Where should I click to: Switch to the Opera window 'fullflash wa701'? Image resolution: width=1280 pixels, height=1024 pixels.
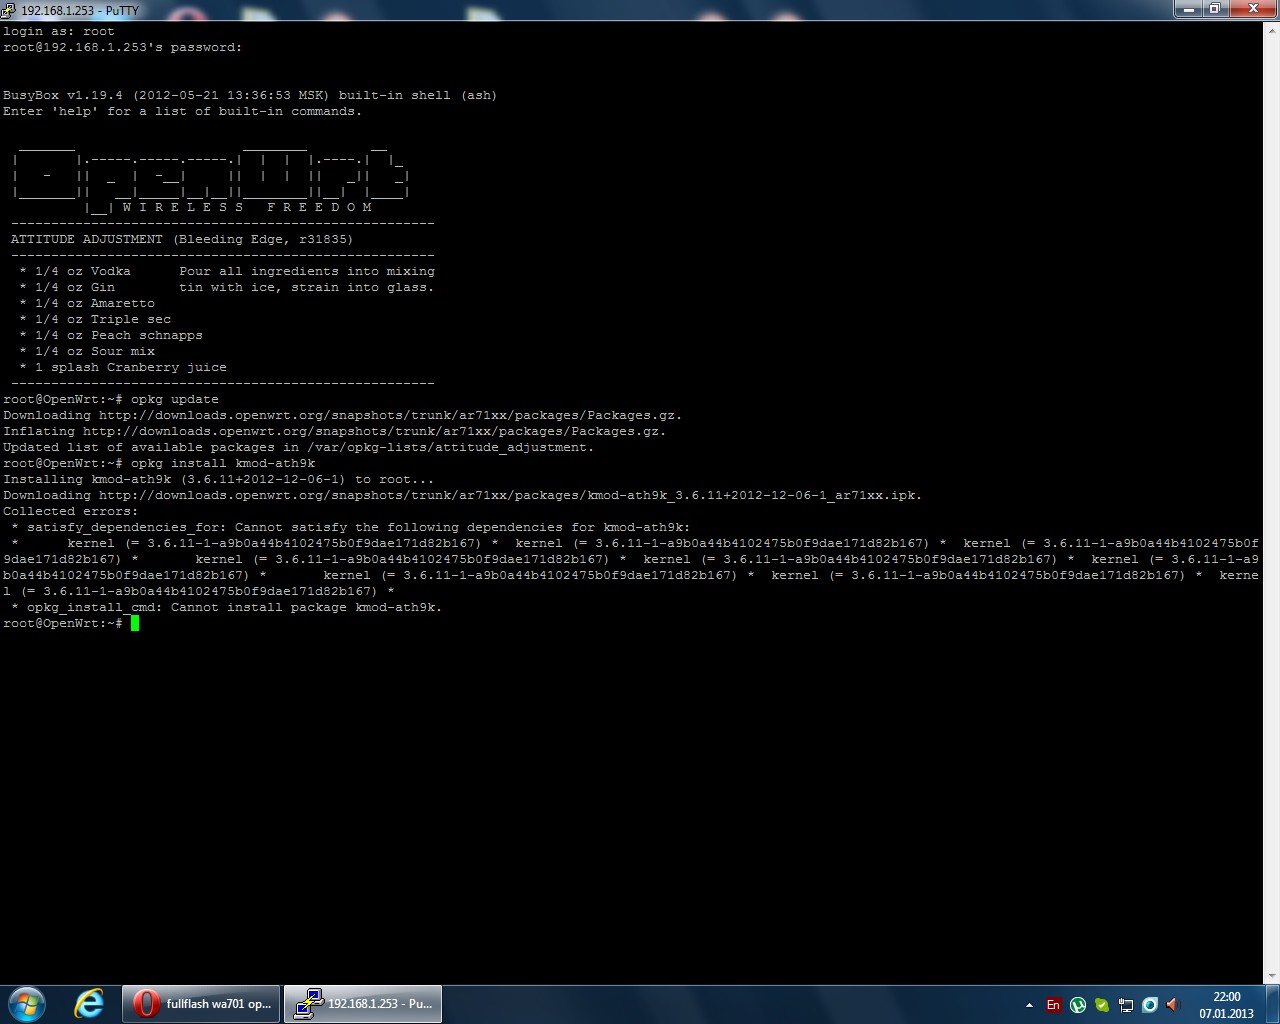click(201, 1004)
